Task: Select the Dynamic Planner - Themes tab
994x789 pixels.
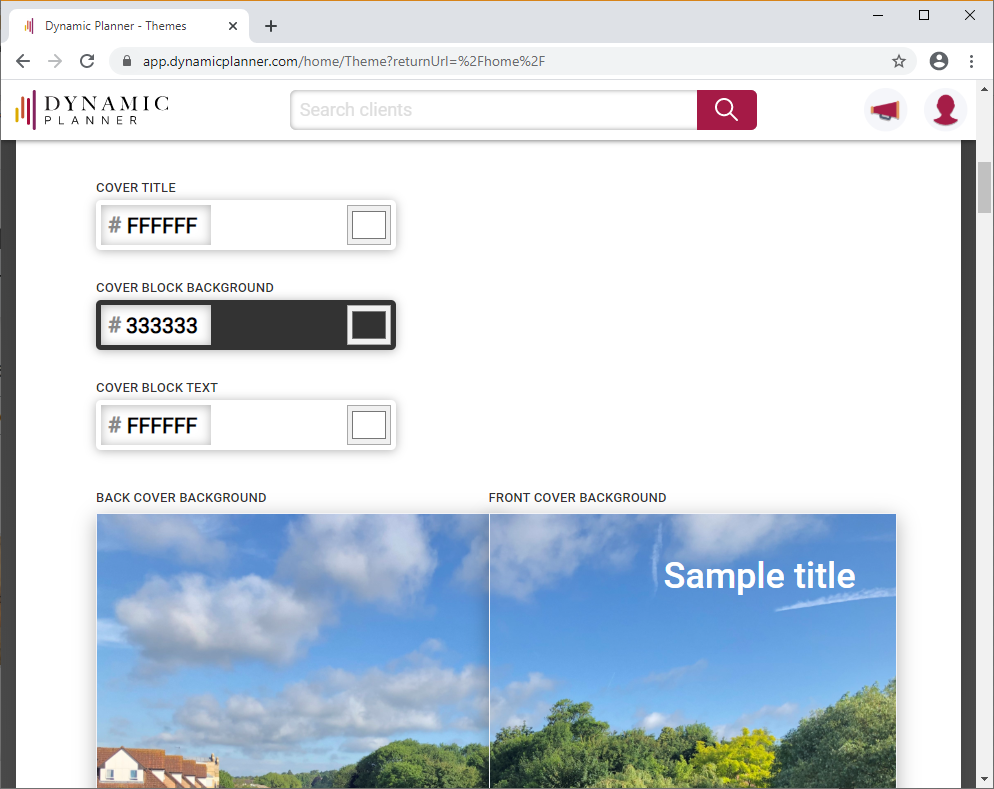Action: click(x=129, y=26)
